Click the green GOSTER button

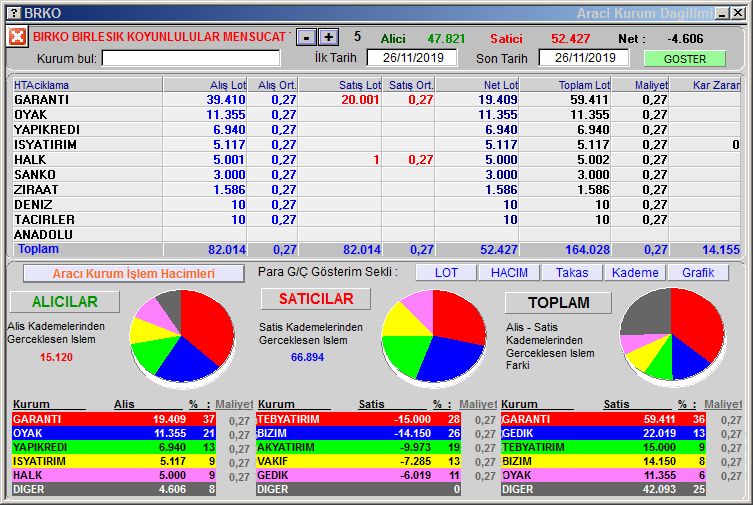pos(685,59)
